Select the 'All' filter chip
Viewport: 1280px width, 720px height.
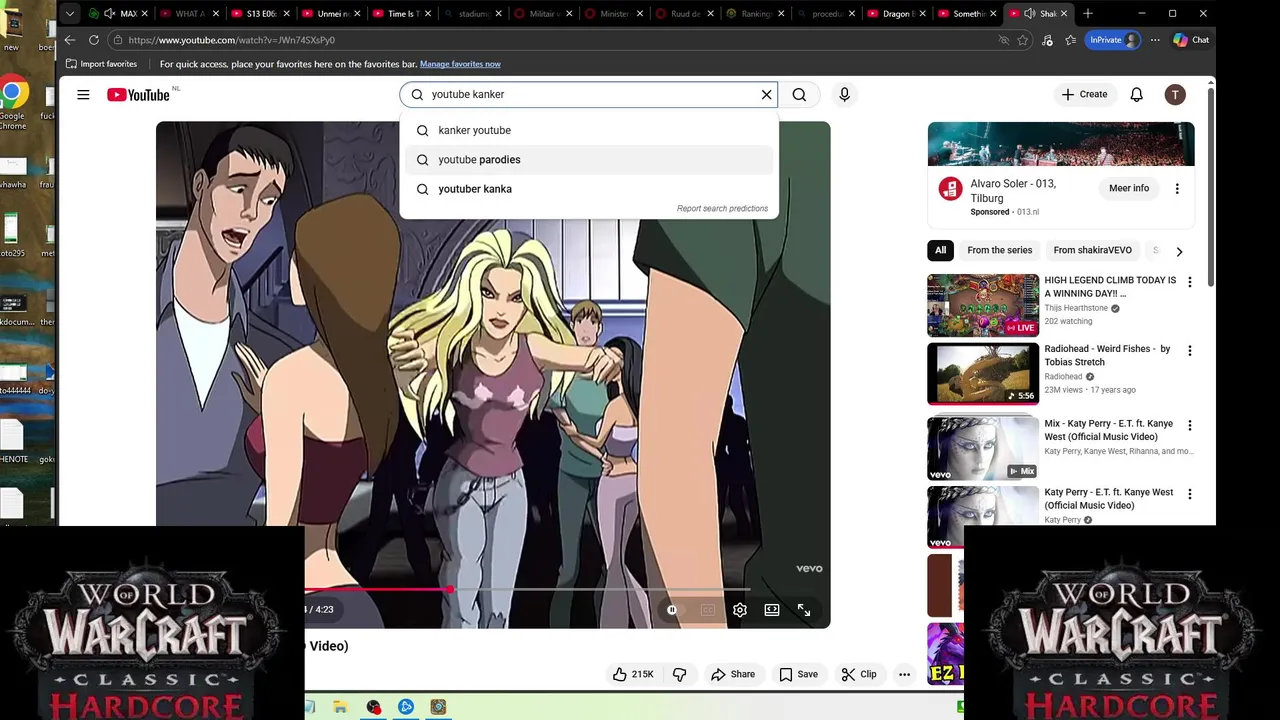(x=940, y=251)
